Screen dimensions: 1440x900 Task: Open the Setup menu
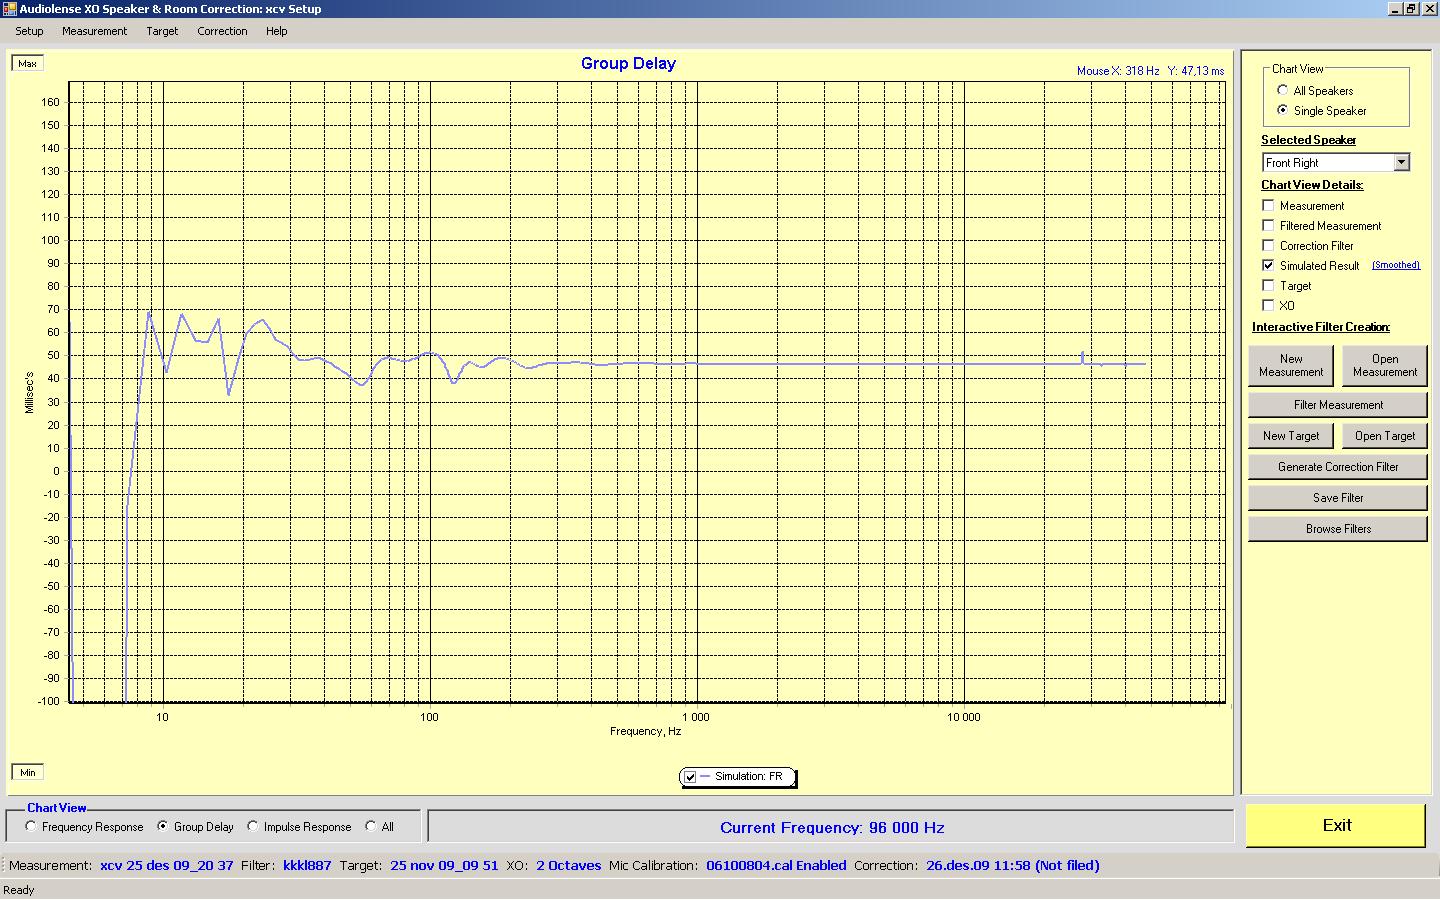coord(29,31)
